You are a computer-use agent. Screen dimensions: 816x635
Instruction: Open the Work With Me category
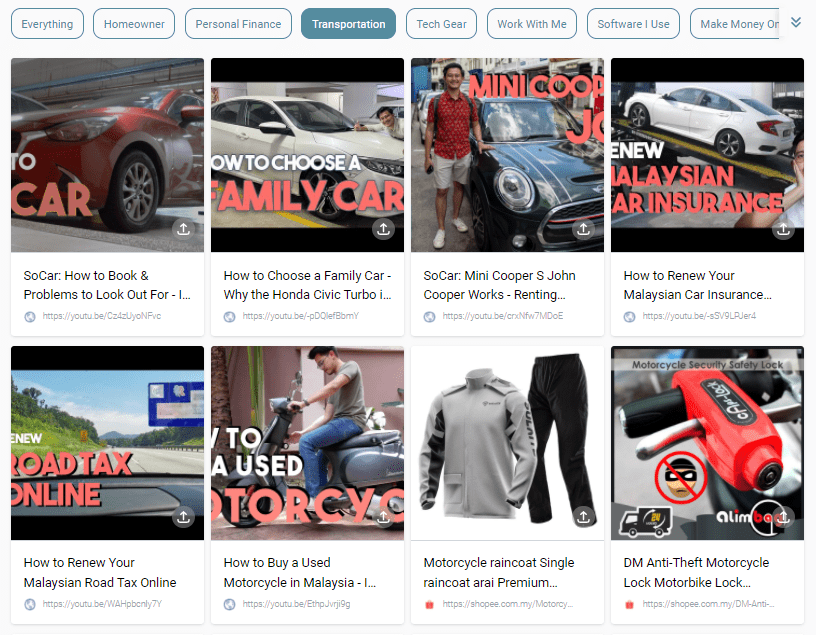532,24
